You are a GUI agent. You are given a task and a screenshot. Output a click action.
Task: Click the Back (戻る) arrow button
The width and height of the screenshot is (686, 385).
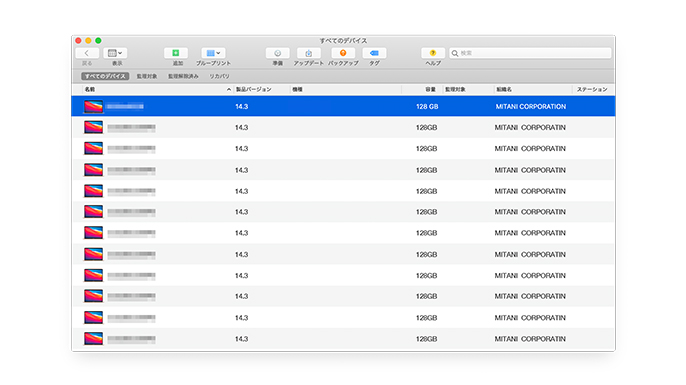click(87, 53)
